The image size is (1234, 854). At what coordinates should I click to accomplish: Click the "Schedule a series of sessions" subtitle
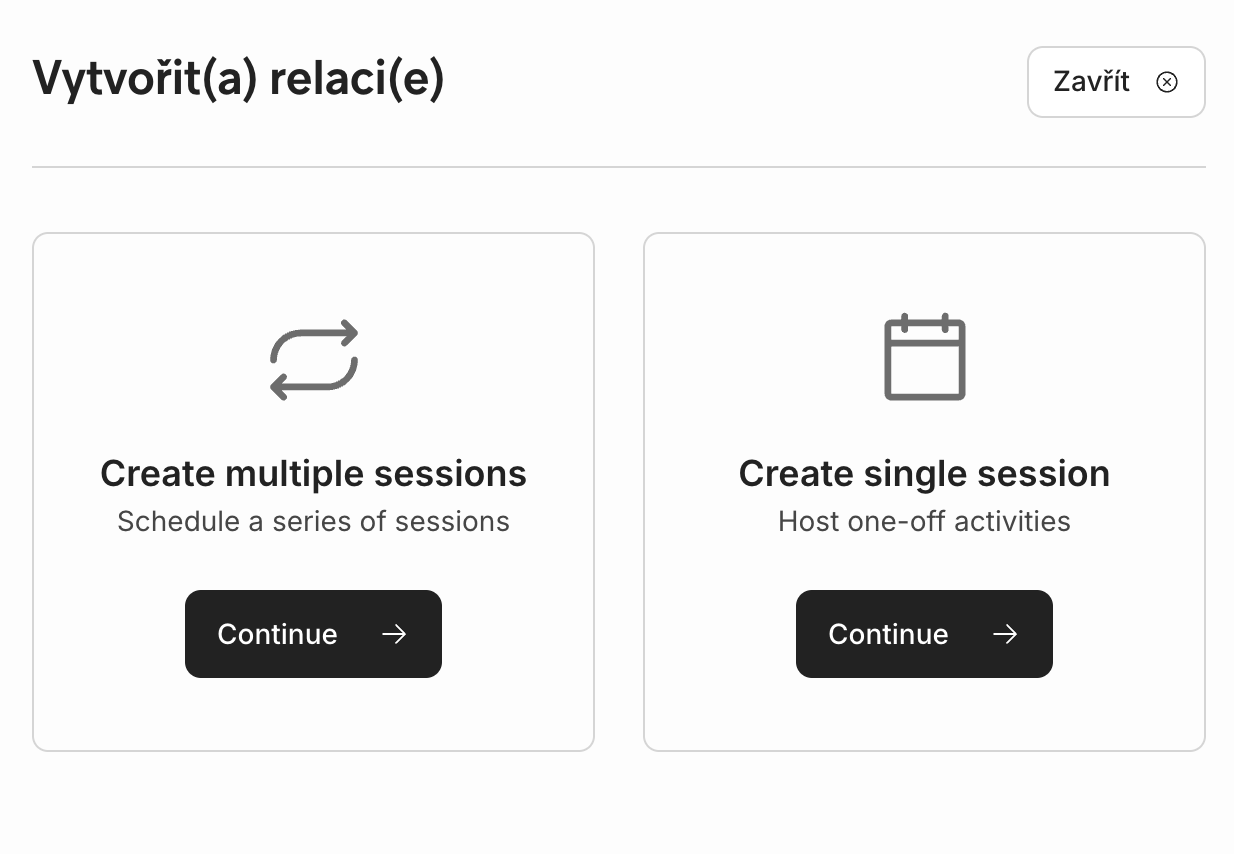click(x=313, y=521)
